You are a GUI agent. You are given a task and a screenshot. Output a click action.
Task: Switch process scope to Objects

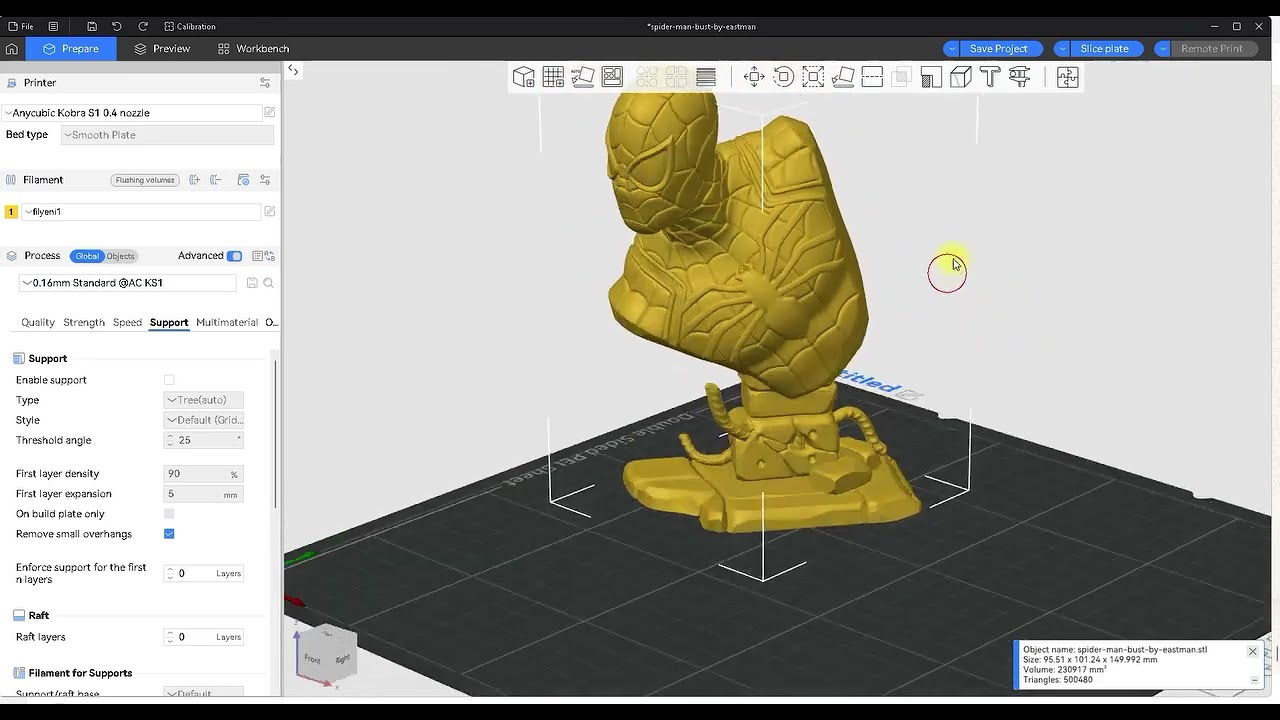120,256
